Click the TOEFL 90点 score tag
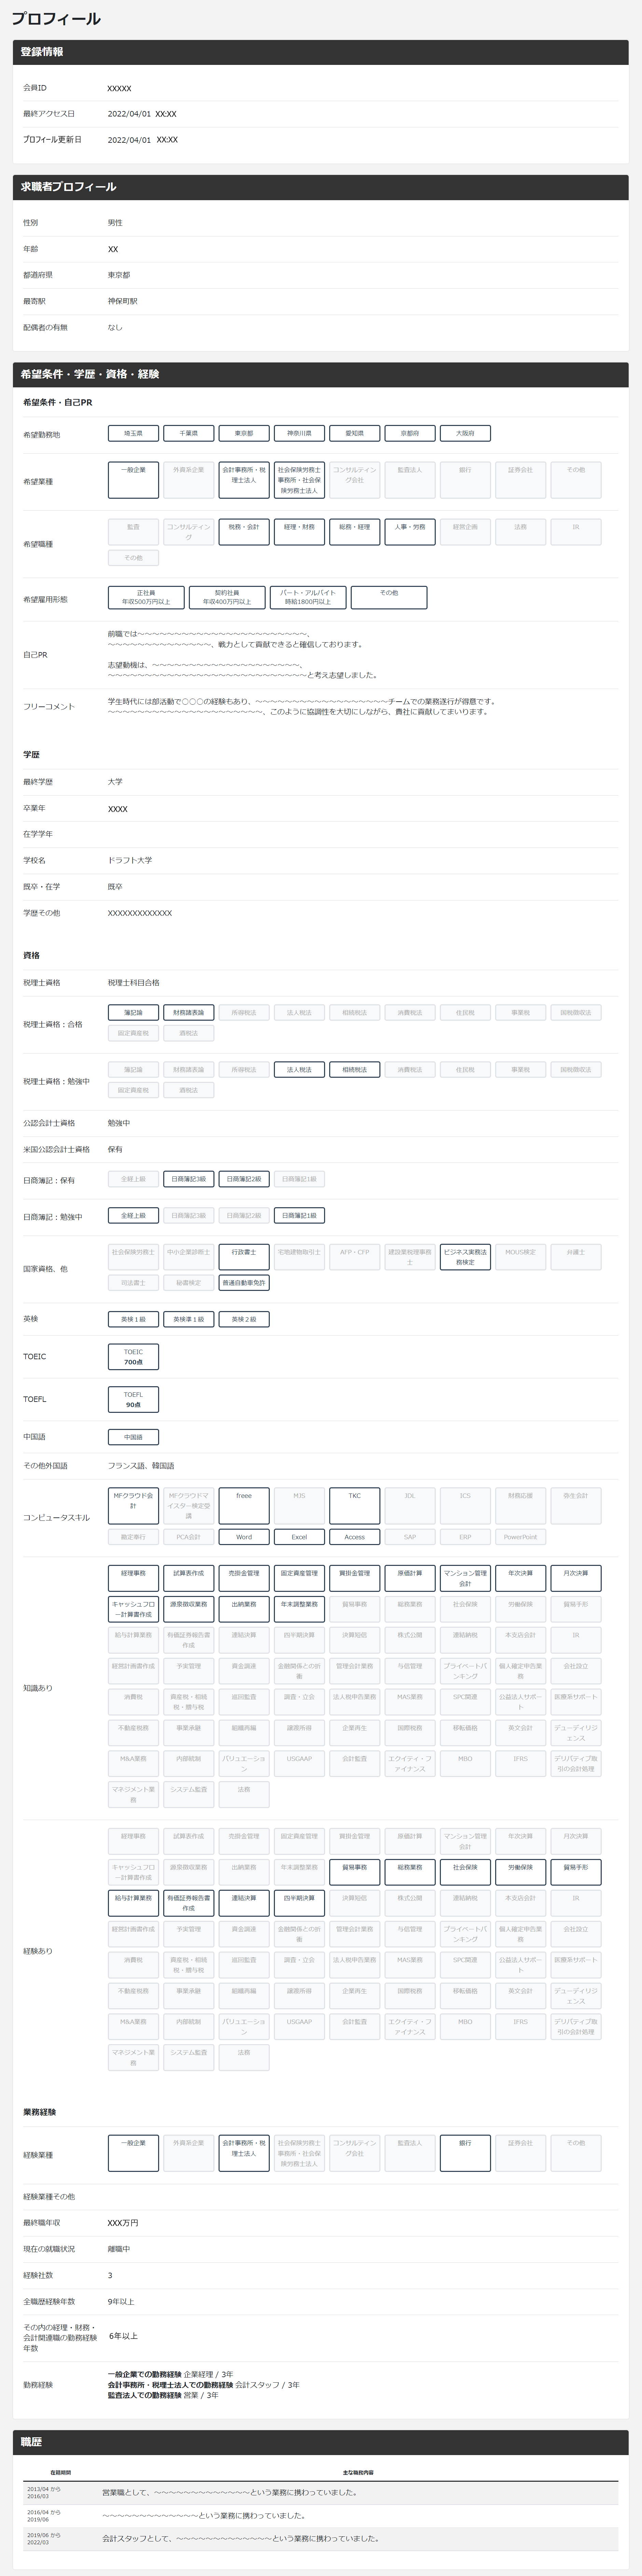The image size is (642, 2576). click(x=133, y=1400)
